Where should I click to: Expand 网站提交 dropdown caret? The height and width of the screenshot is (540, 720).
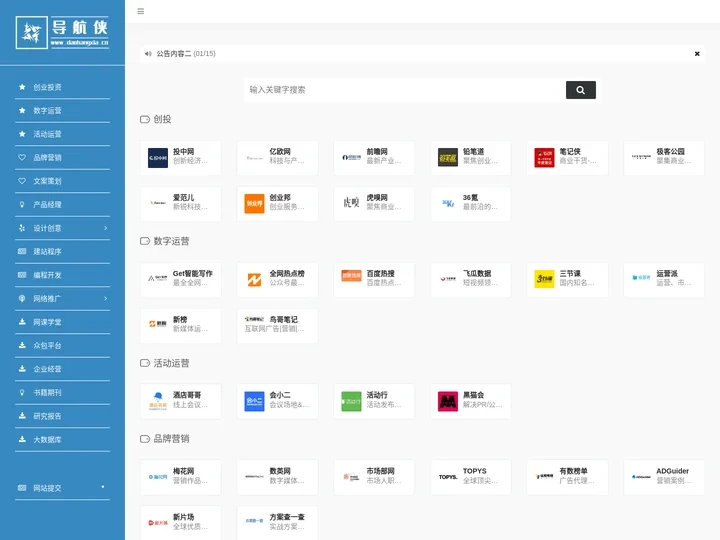(103, 487)
